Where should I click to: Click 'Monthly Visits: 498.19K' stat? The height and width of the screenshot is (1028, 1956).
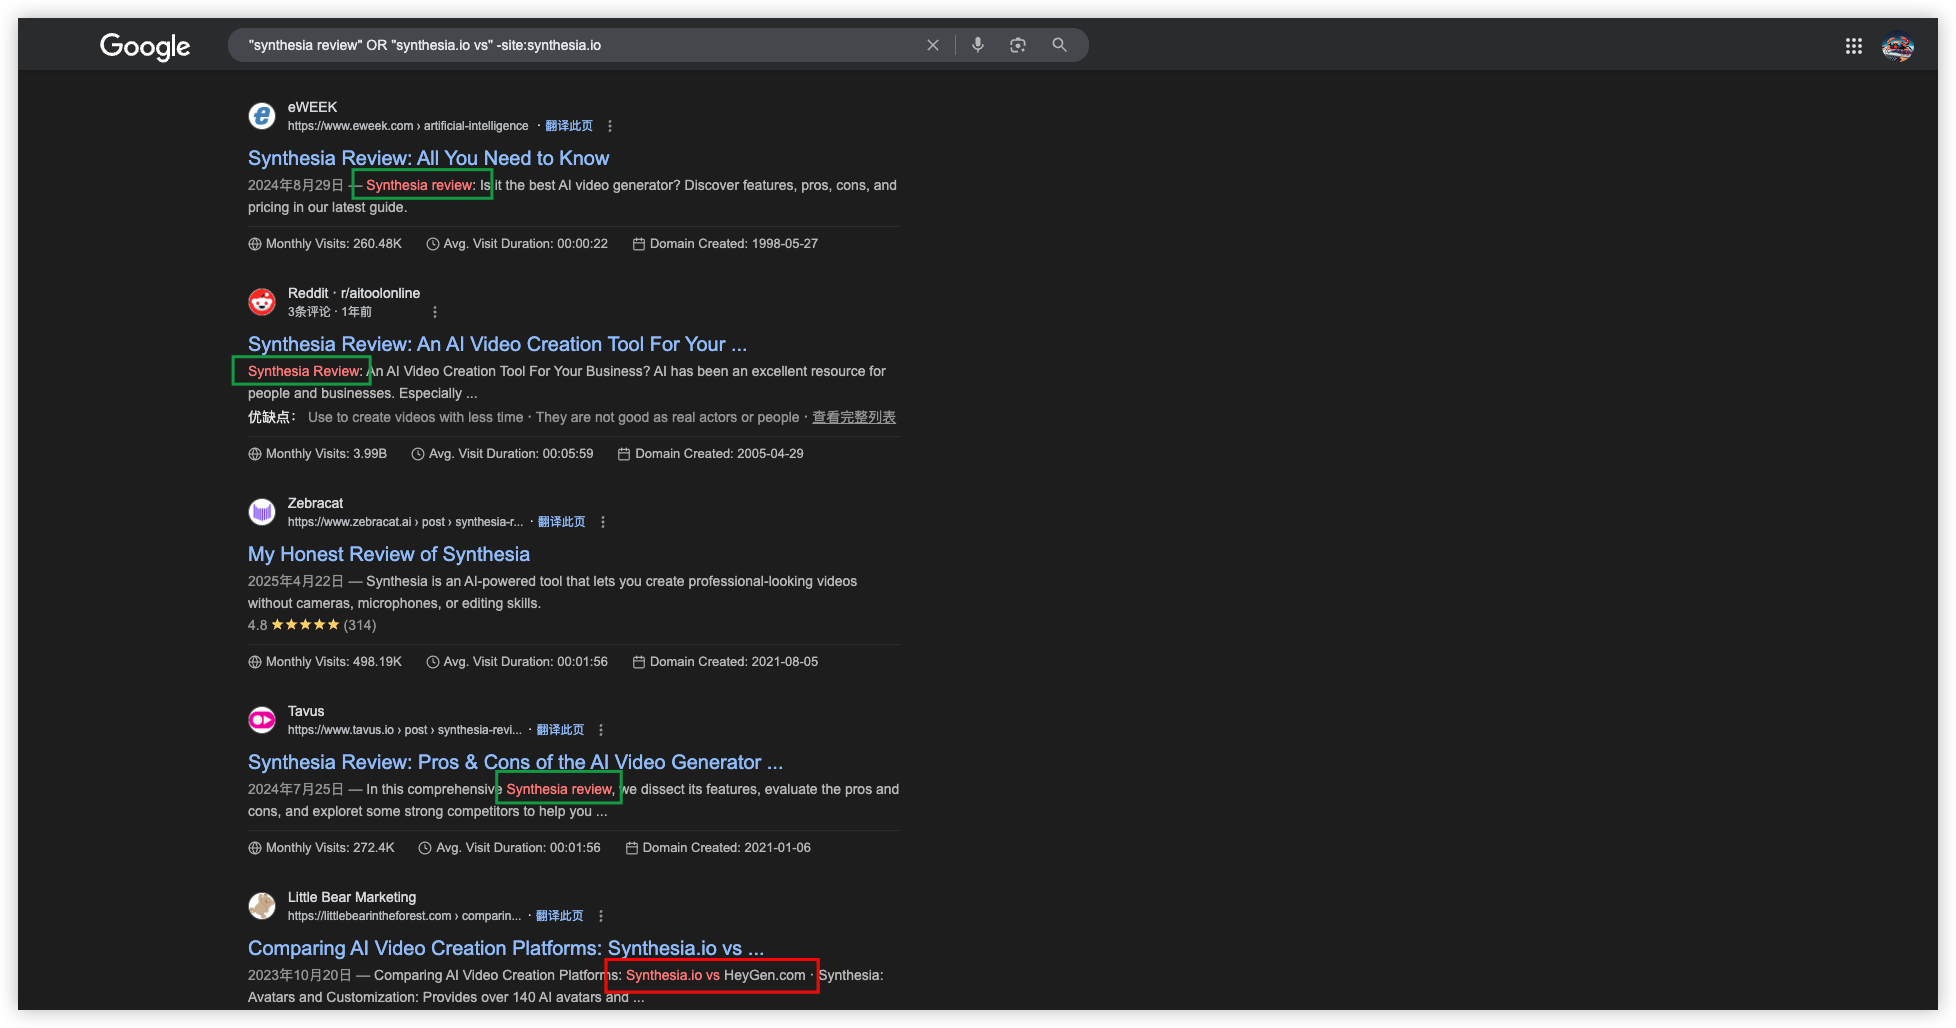325,662
